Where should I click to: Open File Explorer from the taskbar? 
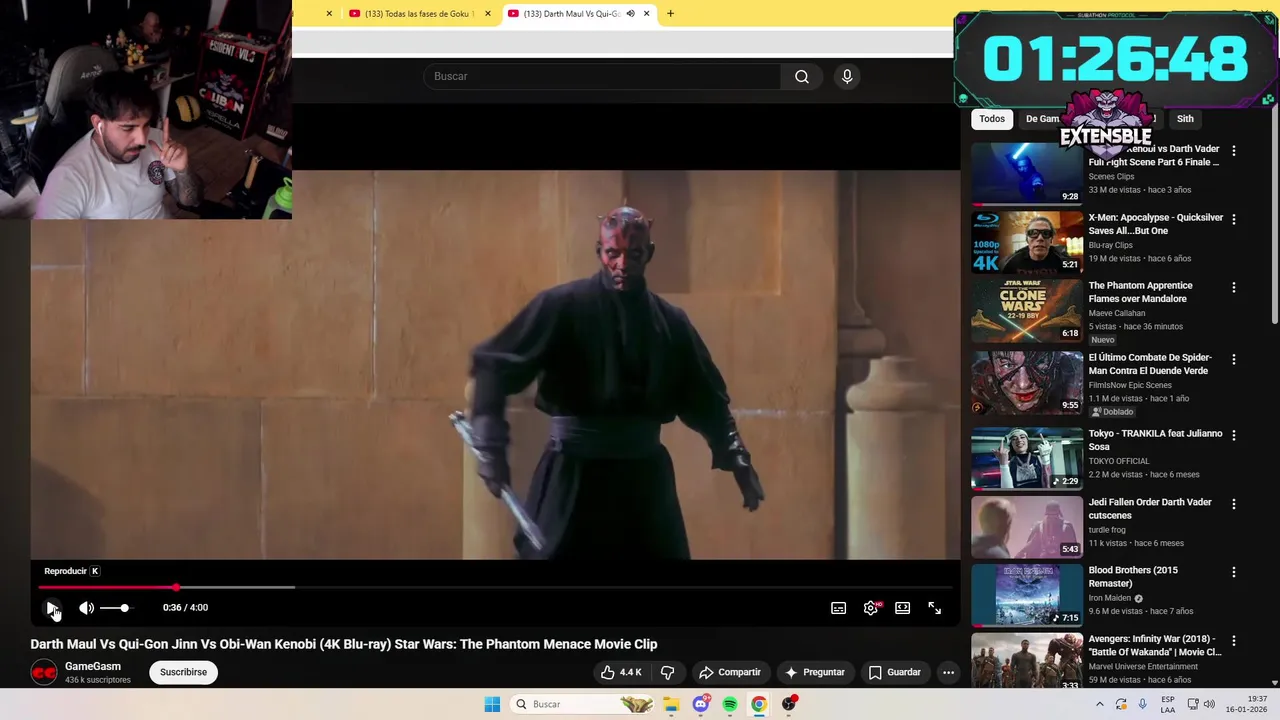pos(671,704)
